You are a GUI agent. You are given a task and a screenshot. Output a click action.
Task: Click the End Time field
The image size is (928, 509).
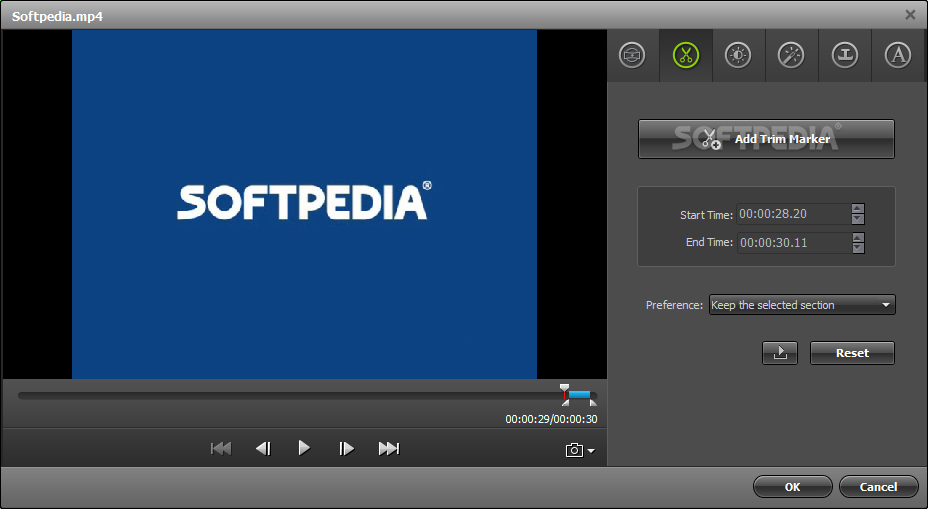pos(793,243)
